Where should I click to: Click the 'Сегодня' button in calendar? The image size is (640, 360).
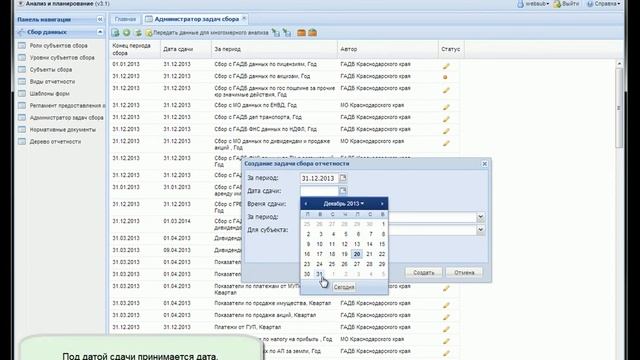(x=344, y=287)
